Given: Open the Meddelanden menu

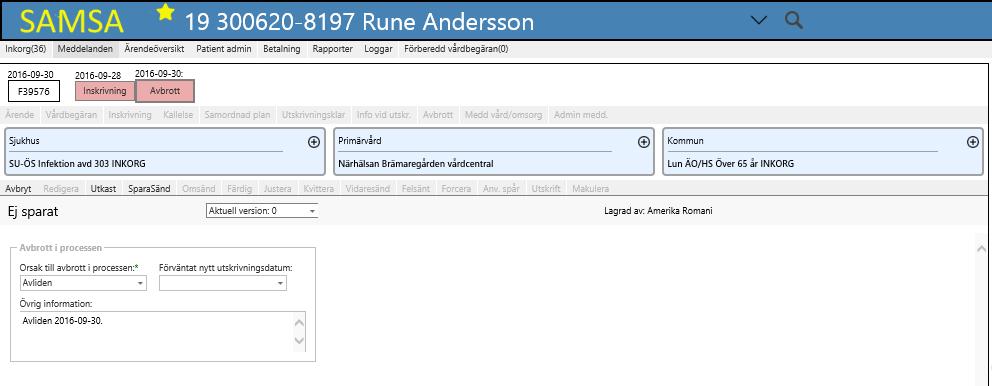Looking at the screenshot, I should click(x=85, y=49).
